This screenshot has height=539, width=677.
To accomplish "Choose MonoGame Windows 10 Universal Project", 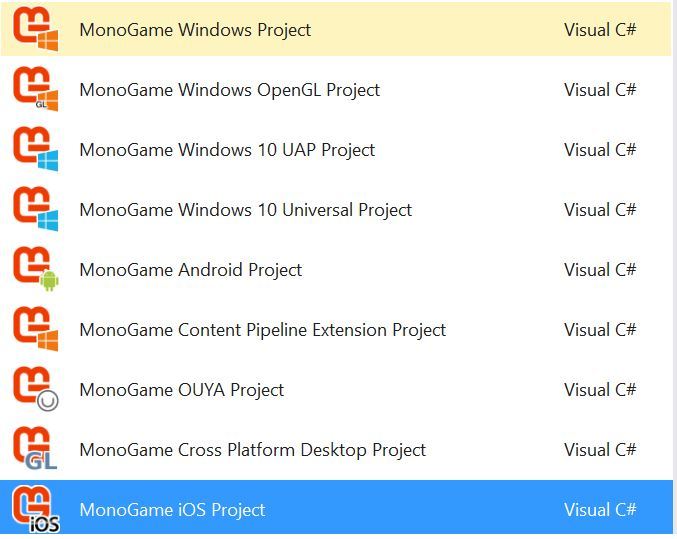I will point(246,210).
